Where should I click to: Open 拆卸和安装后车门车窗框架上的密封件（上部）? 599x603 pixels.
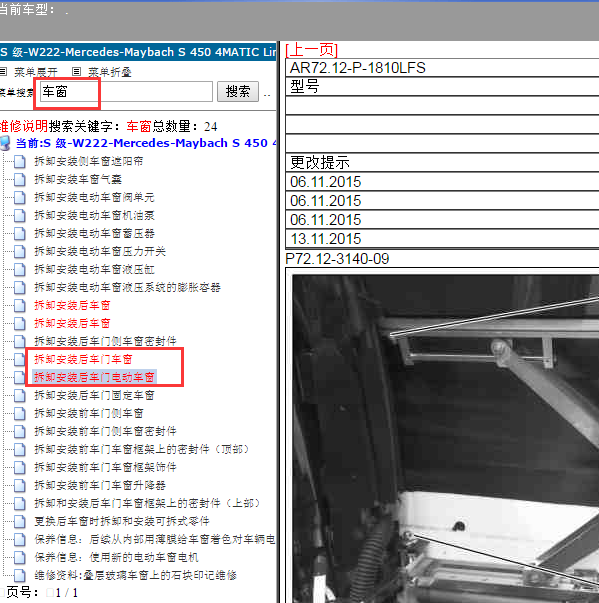click(147, 503)
